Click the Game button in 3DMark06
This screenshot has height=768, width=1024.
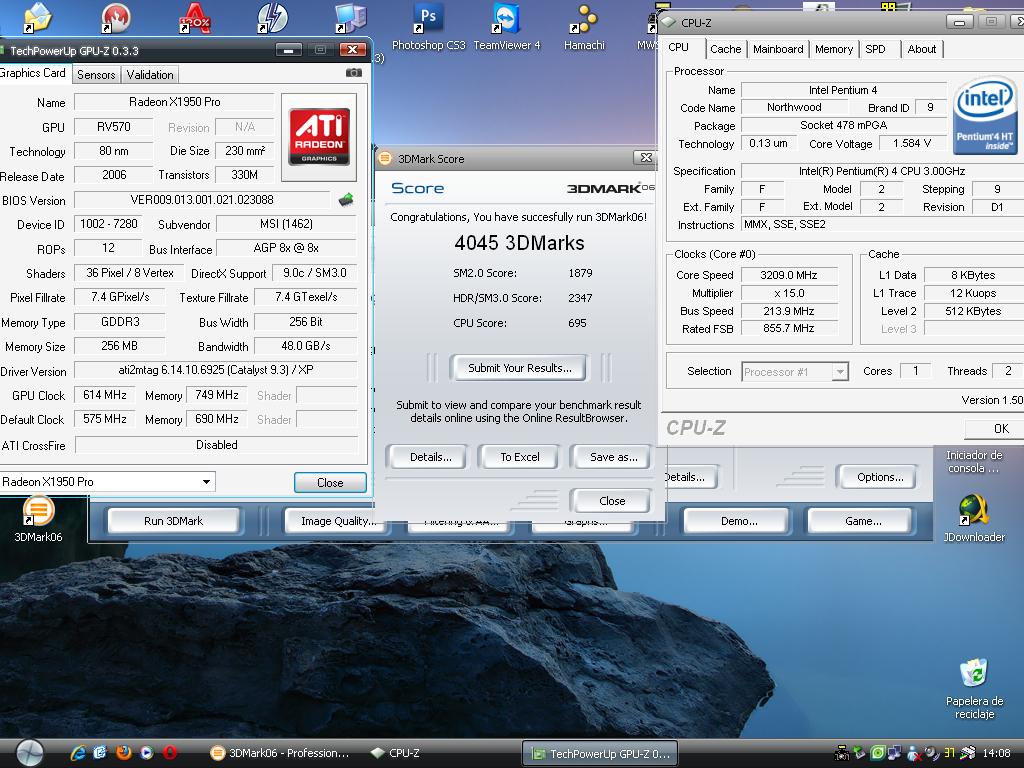tap(863, 521)
